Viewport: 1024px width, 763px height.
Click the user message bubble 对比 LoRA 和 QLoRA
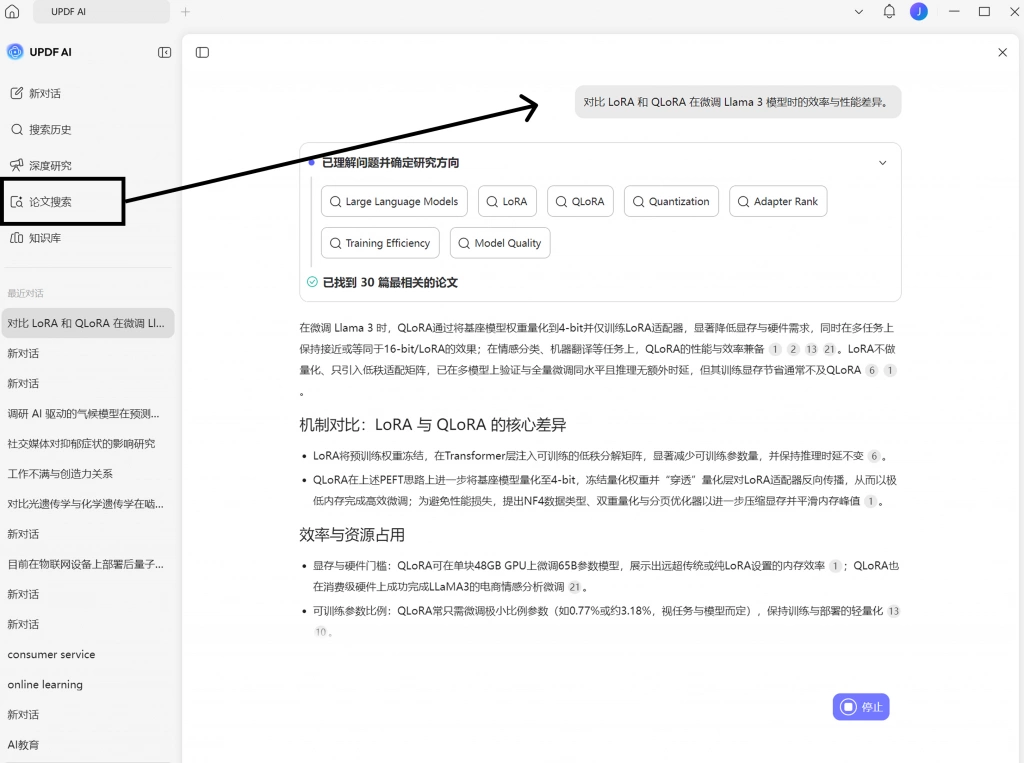tap(738, 102)
